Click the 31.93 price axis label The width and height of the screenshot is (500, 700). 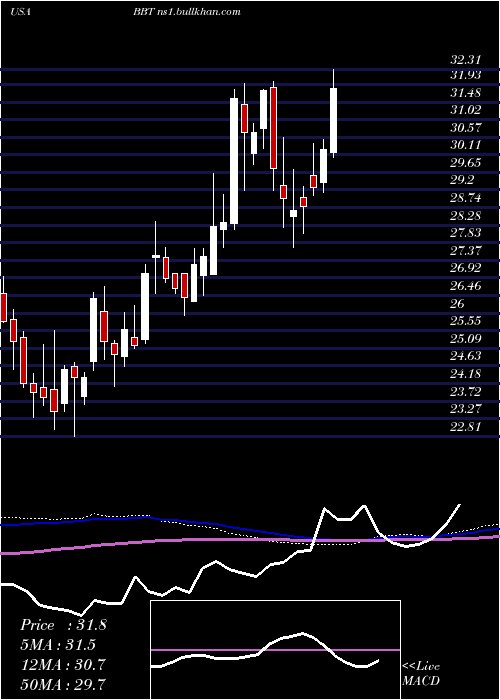tap(466, 75)
